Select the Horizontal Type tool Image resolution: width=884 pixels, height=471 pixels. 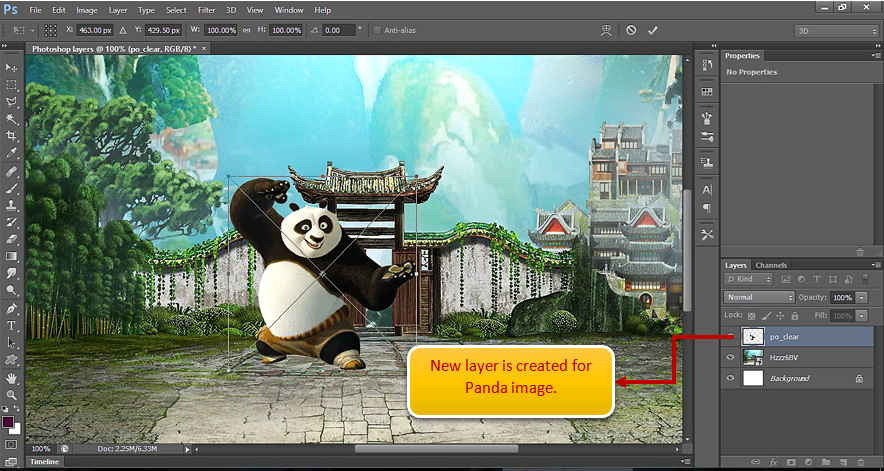click(x=11, y=325)
